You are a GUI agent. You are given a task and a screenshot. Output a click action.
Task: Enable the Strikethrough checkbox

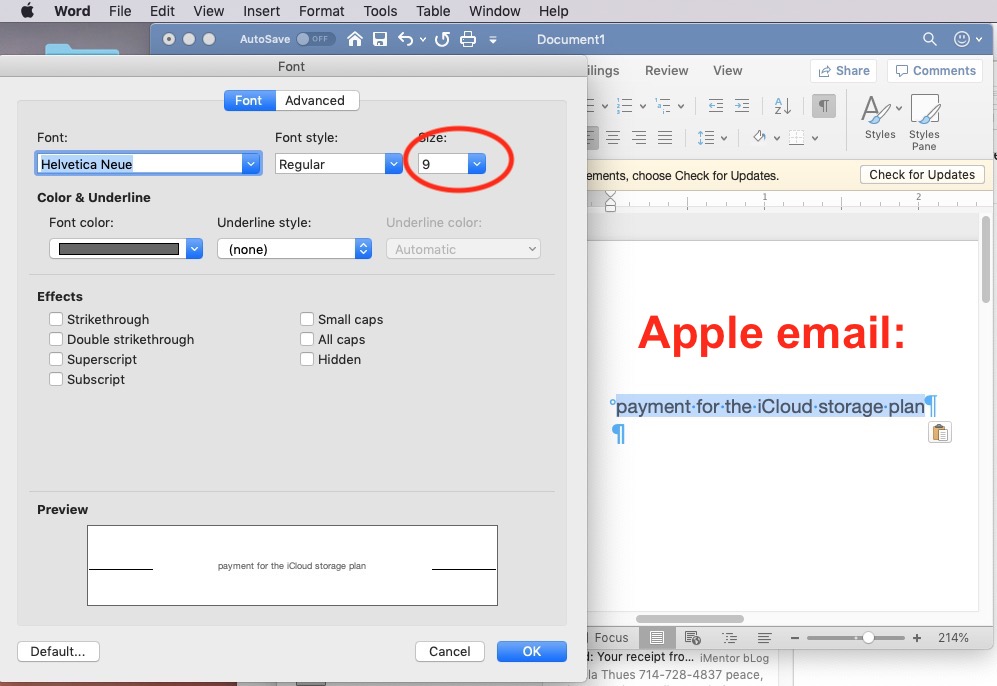pos(56,319)
